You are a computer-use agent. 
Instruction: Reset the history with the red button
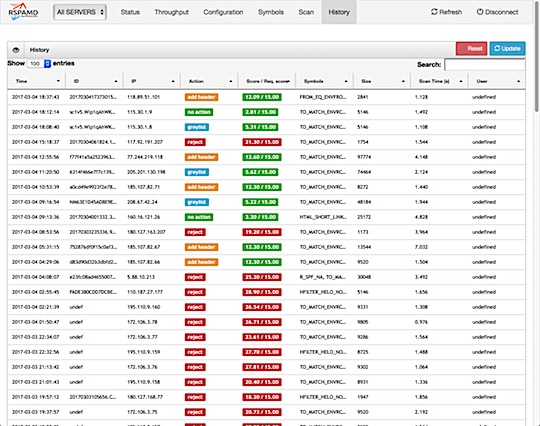pyautogui.click(x=471, y=49)
